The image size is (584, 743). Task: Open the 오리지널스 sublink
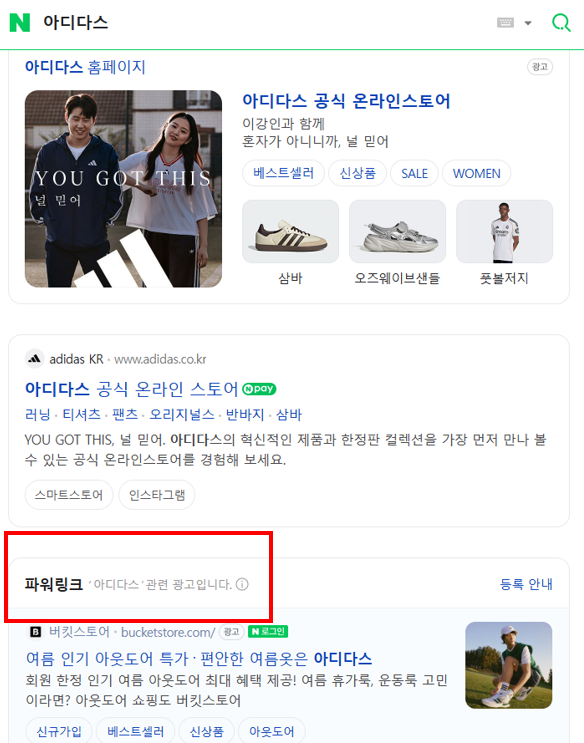pyautogui.click(x=182, y=415)
